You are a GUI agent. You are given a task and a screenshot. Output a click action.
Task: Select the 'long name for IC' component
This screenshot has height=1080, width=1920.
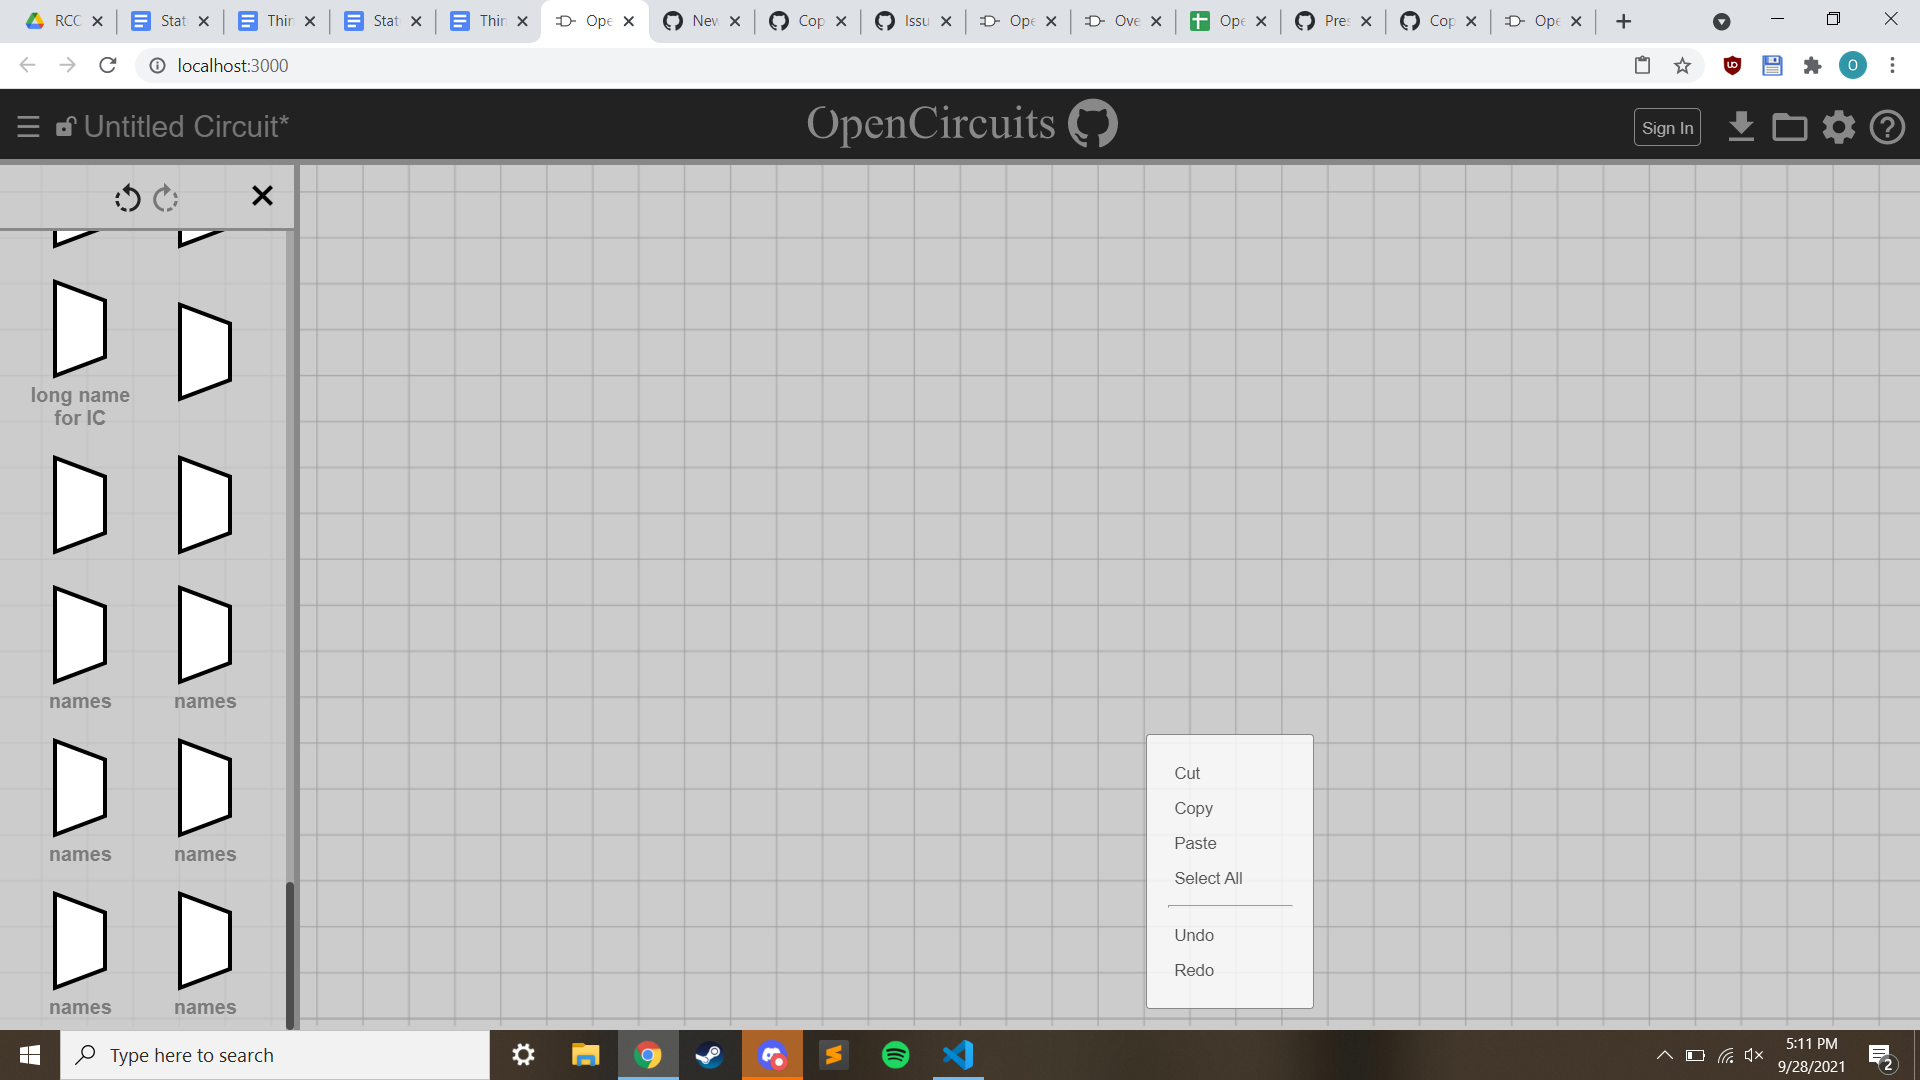click(x=80, y=330)
